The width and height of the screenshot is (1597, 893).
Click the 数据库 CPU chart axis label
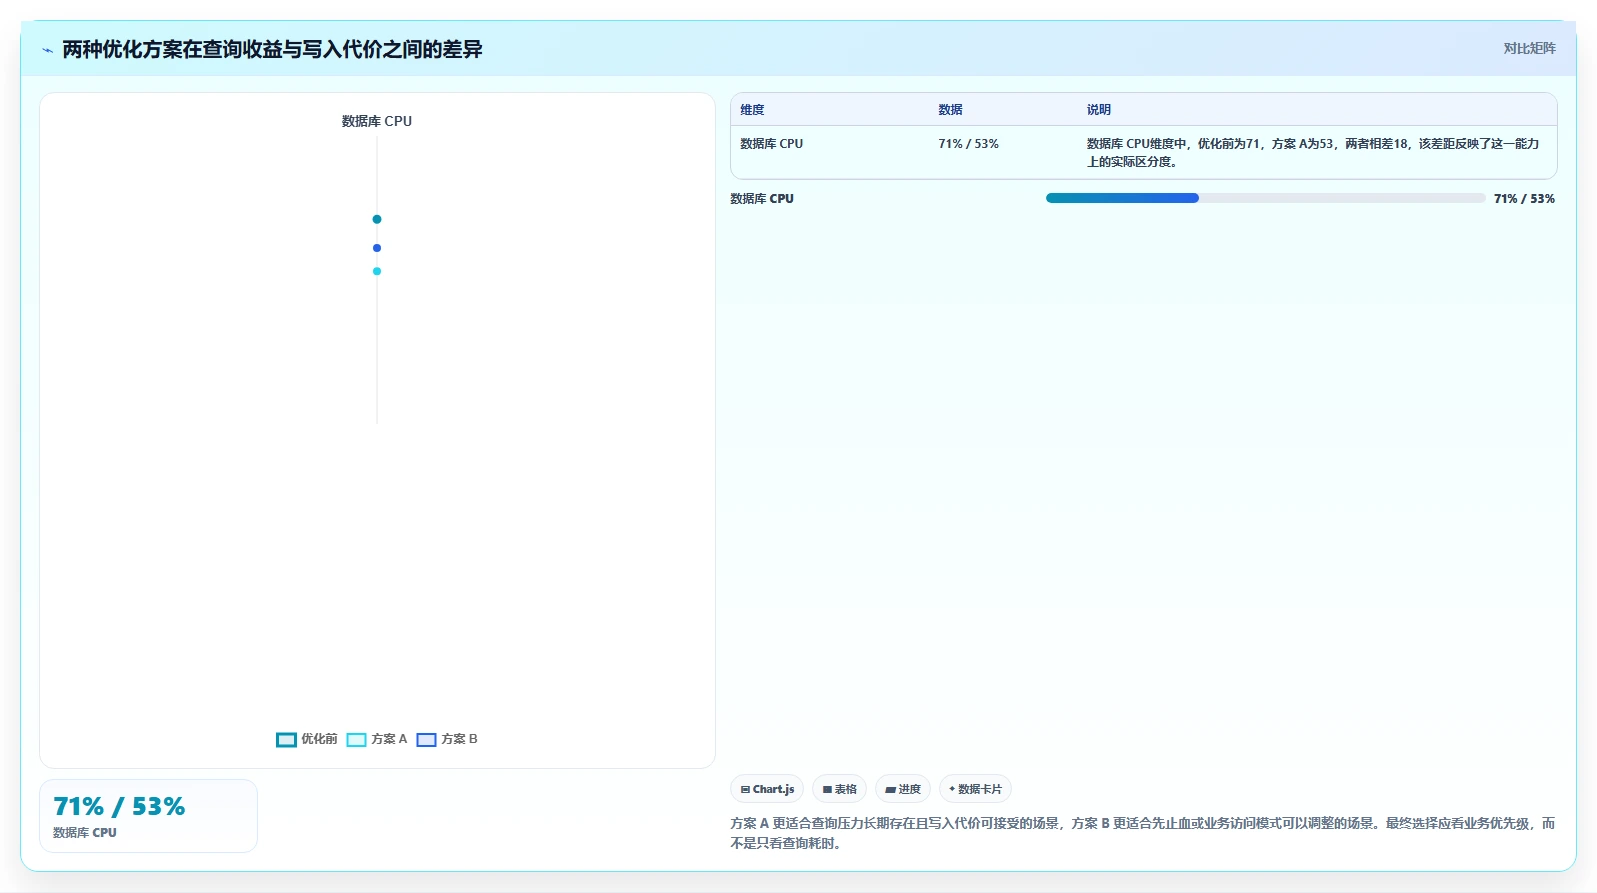[377, 121]
